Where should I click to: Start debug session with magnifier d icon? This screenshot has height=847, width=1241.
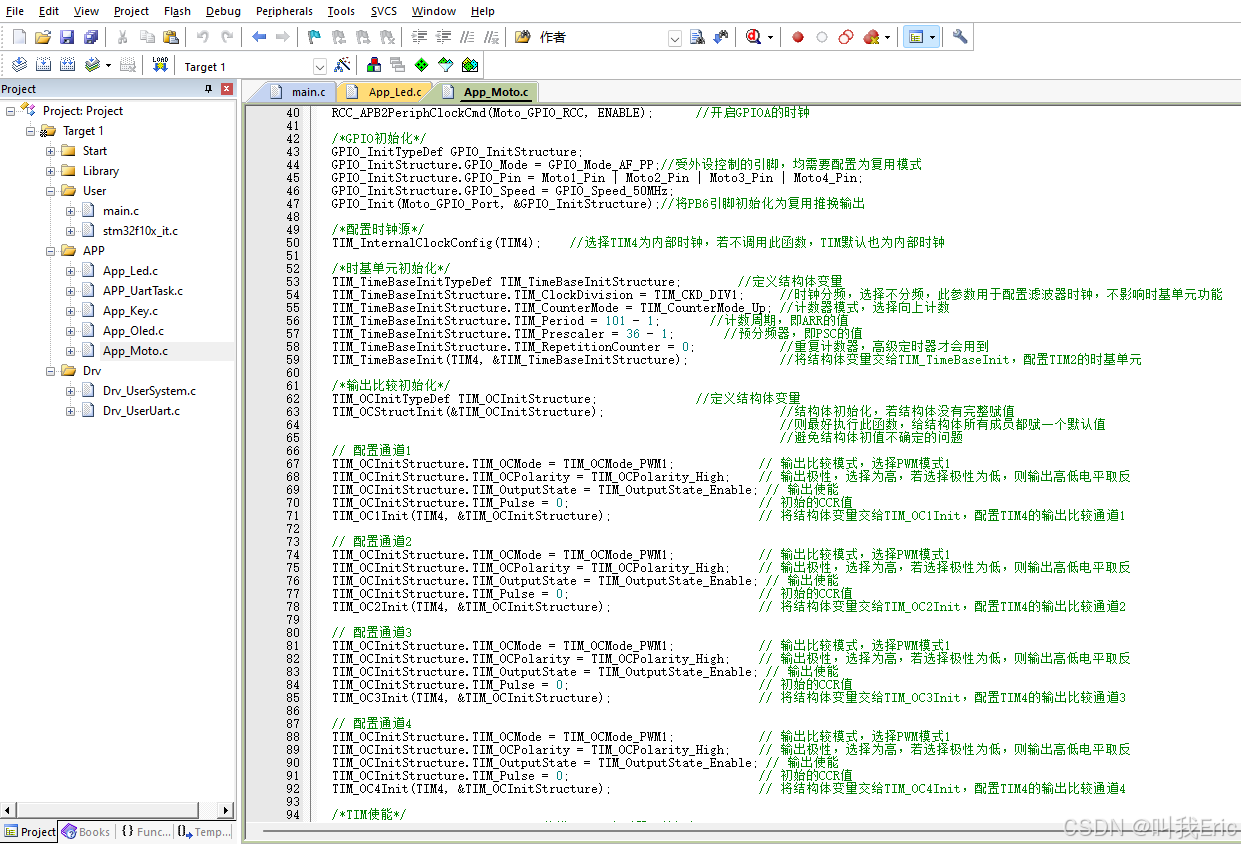(x=754, y=37)
